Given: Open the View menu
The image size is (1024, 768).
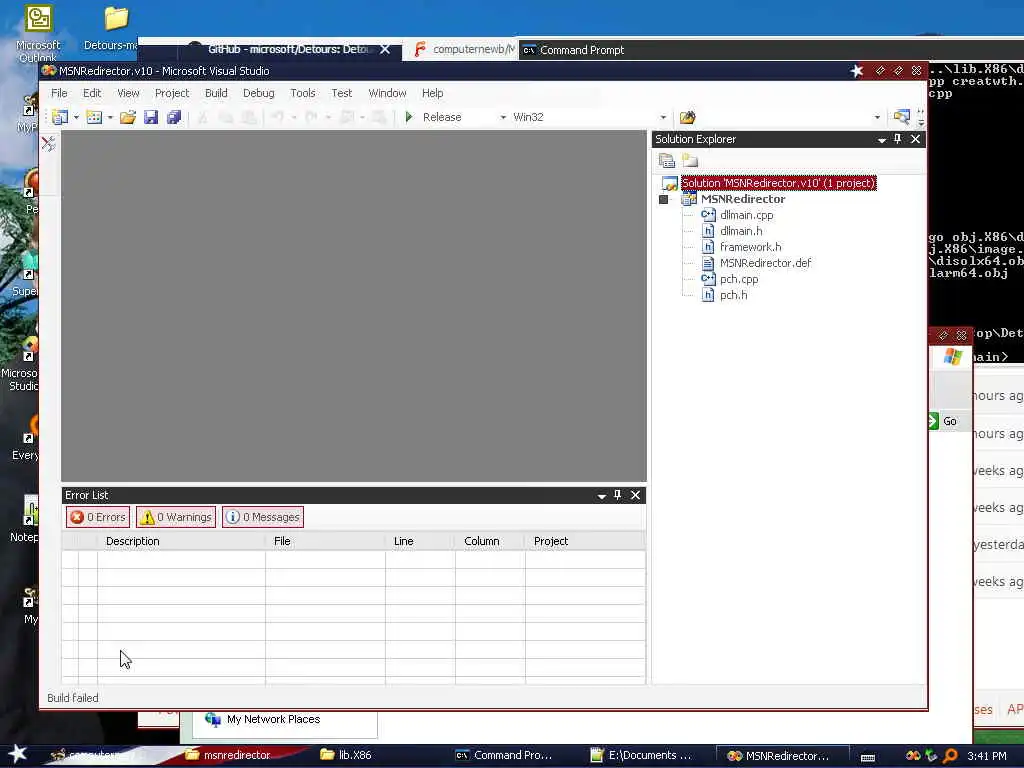Looking at the screenshot, I should 128,93.
